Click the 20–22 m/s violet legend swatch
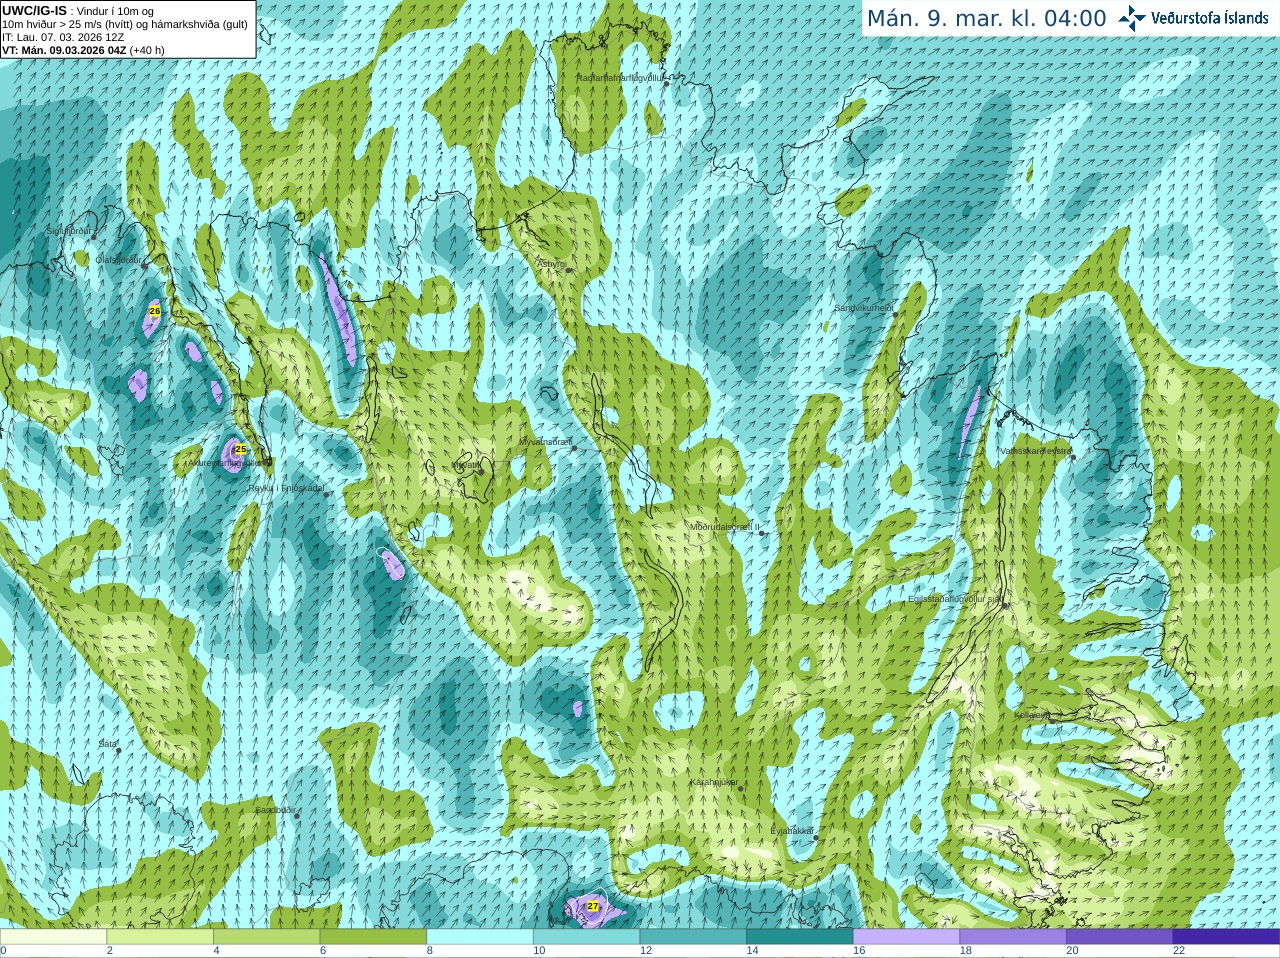The height and width of the screenshot is (958, 1280). [x=1120, y=937]
